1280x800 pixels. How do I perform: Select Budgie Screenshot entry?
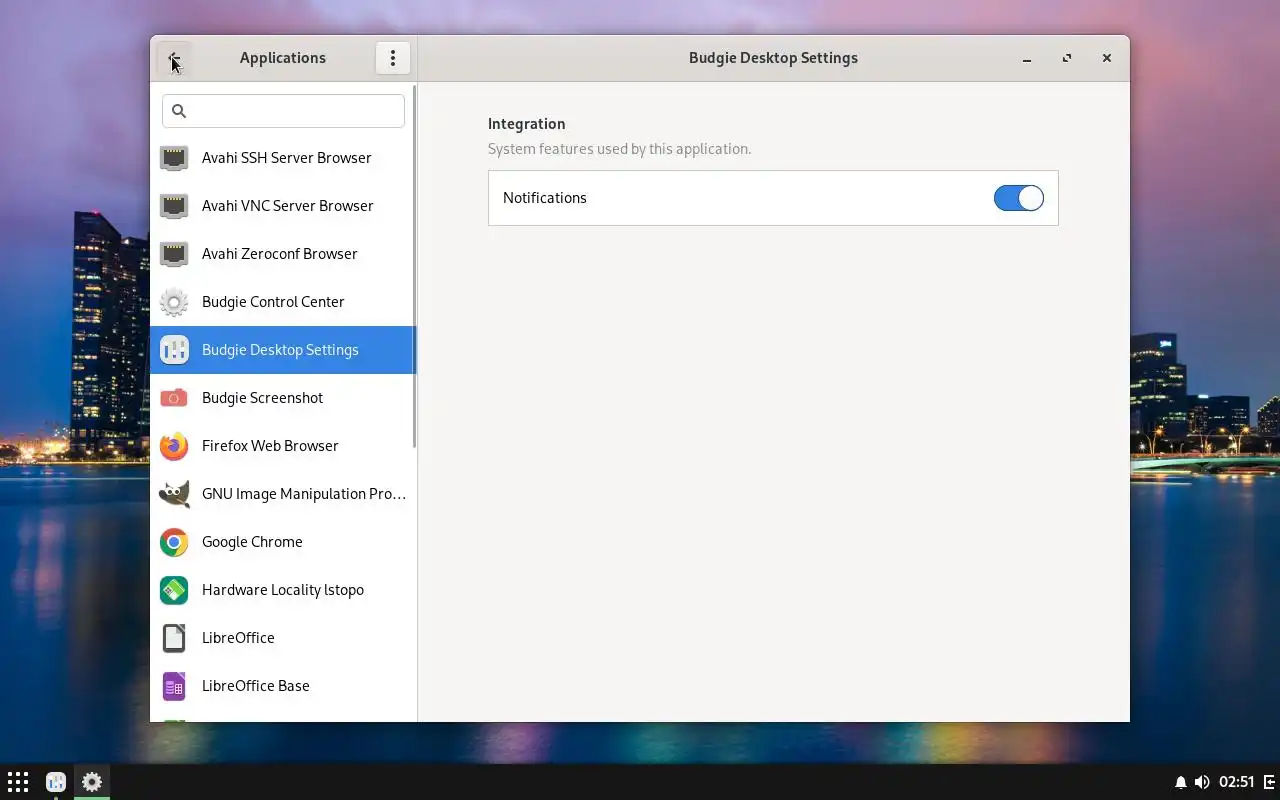283,398
